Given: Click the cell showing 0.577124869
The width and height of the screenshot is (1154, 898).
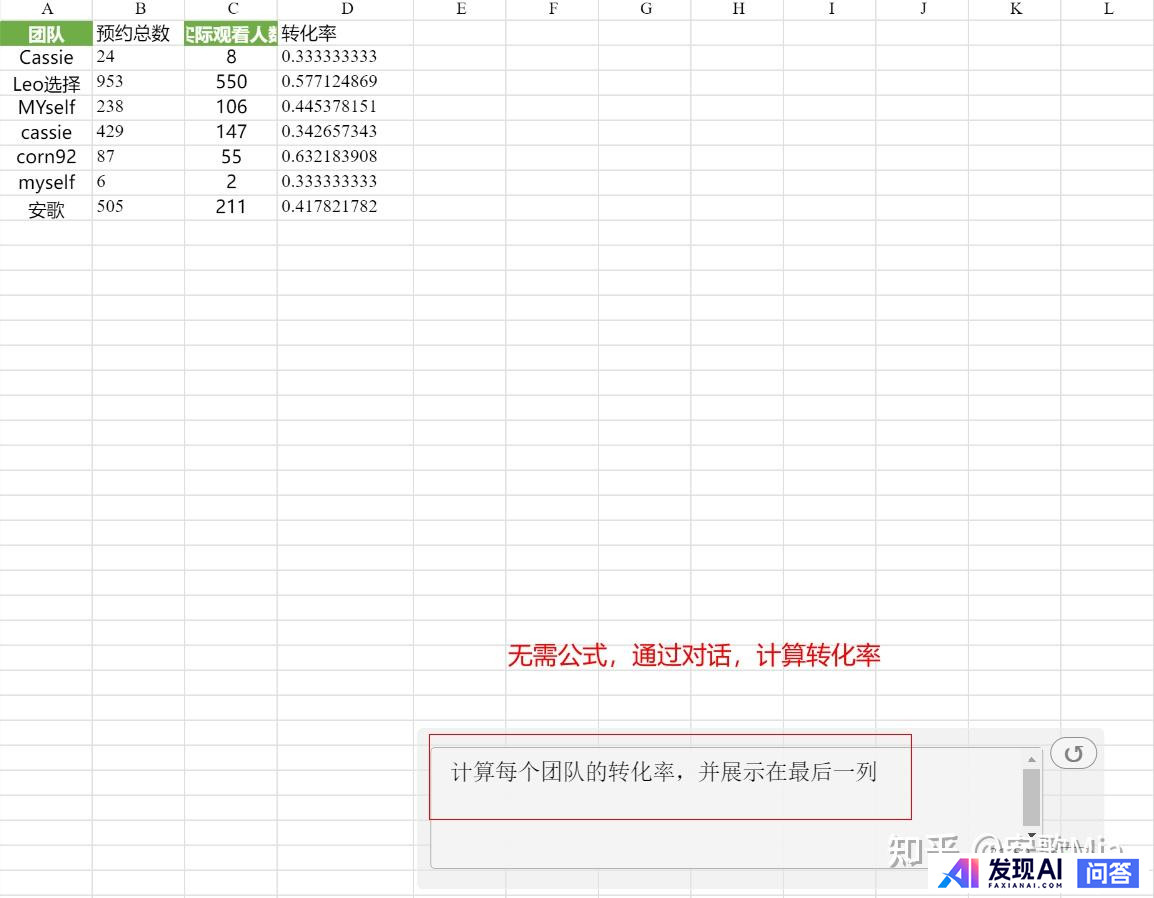Looking at the screenshot, I should tap(345, 82).
